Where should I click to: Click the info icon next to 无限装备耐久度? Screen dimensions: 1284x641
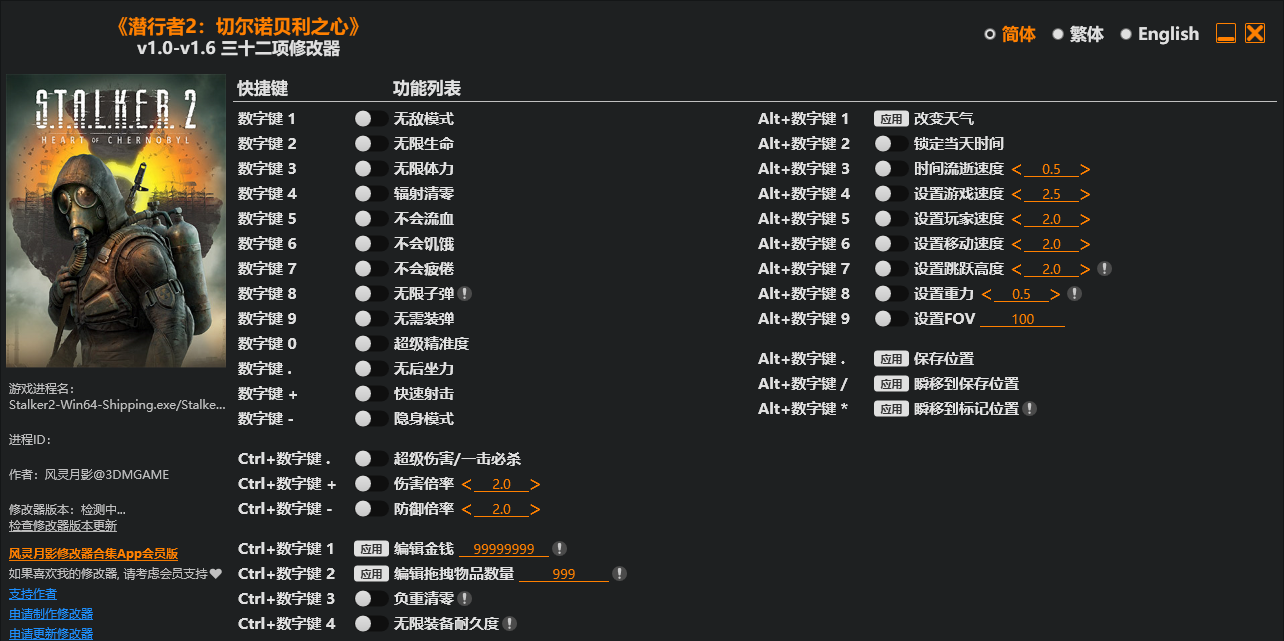[x=510, y=624]
